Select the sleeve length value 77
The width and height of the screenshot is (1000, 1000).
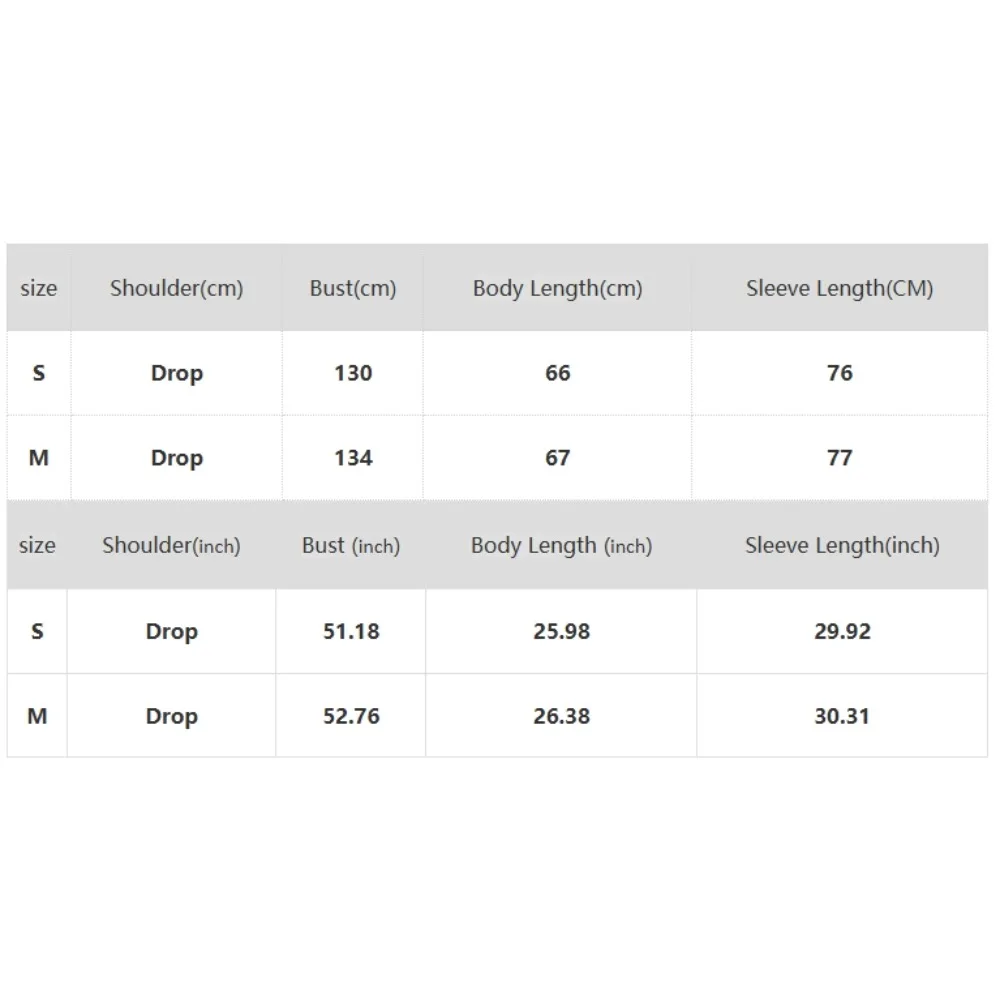tap(839, 458)
